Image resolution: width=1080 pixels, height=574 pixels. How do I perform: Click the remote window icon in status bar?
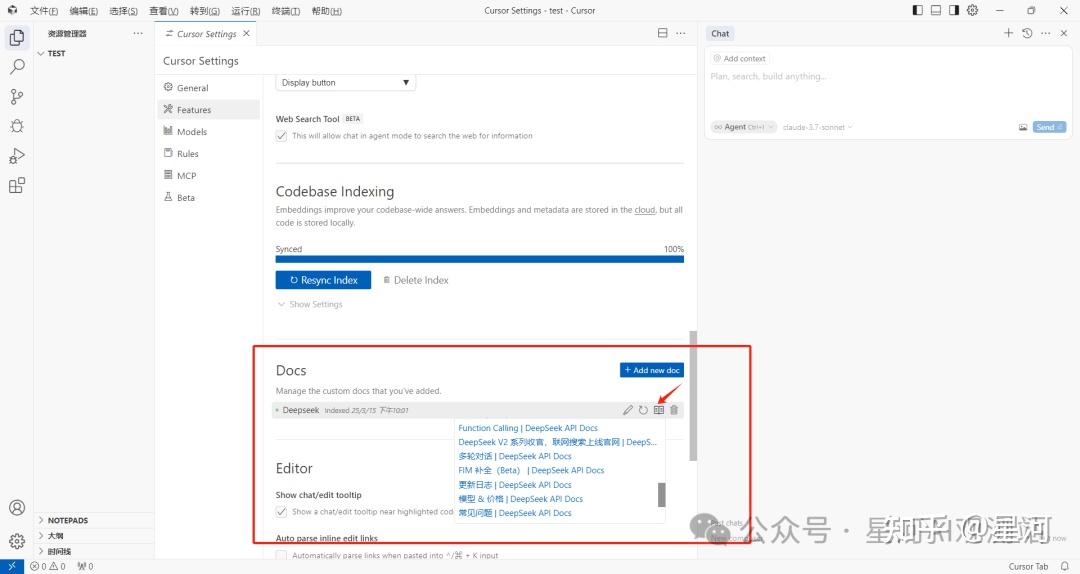coord(12,566)
